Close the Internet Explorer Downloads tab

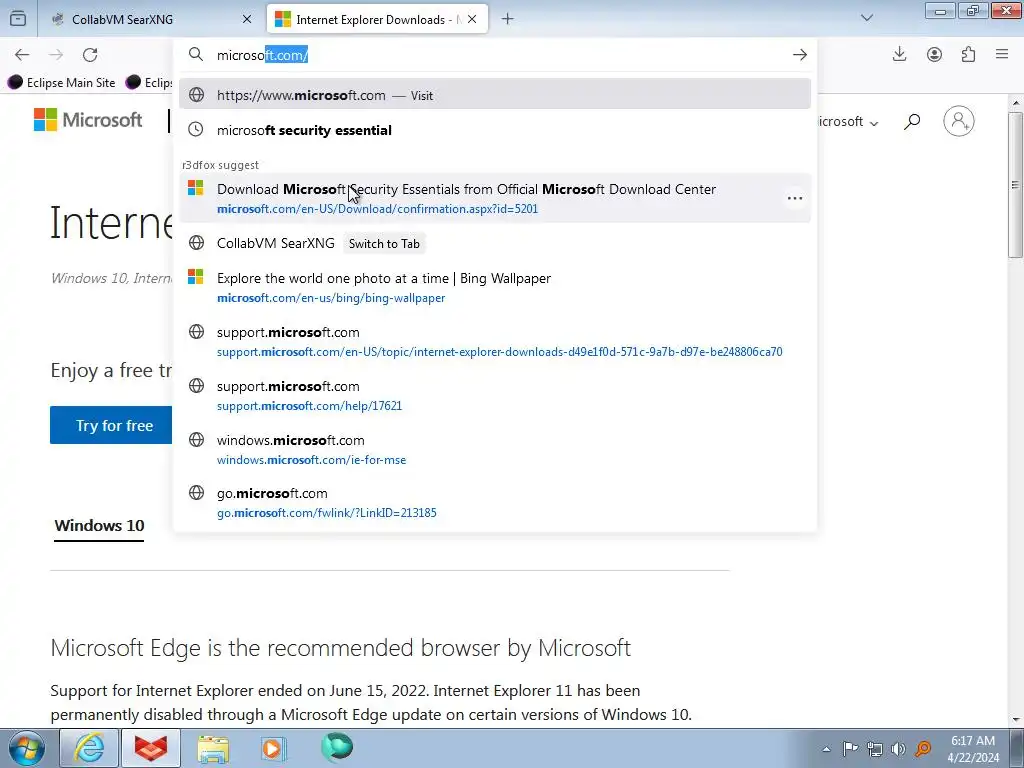(472, 20)
